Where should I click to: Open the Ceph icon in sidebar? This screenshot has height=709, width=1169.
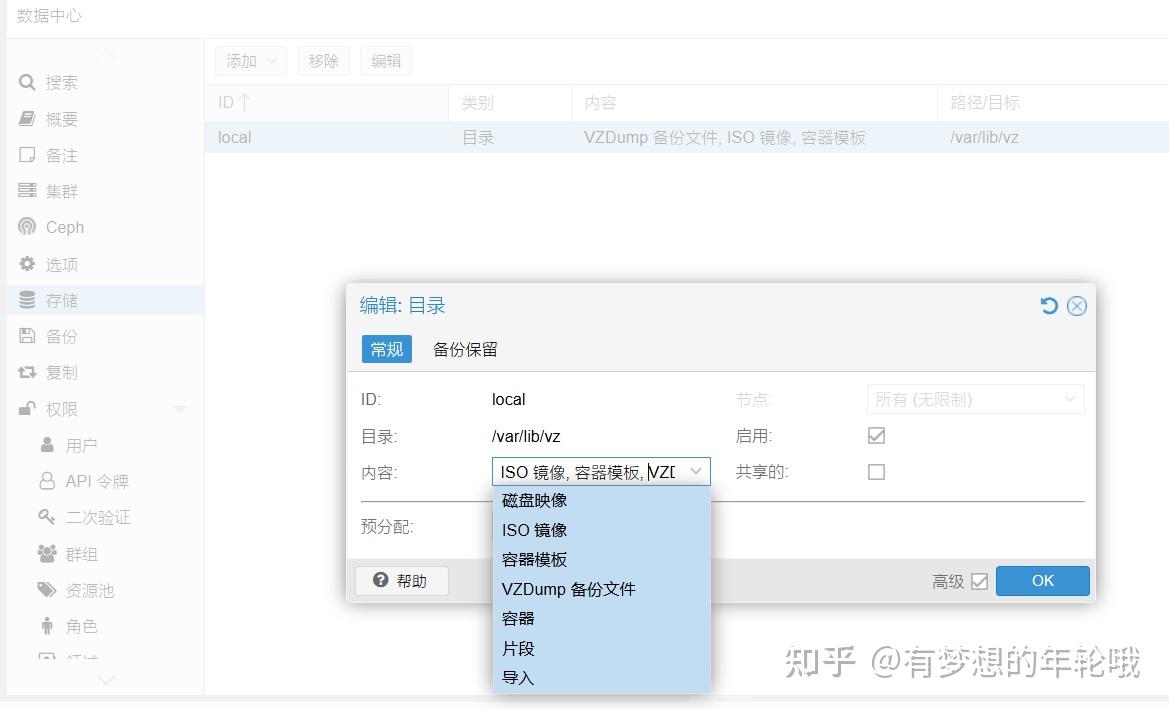point(27,227)
